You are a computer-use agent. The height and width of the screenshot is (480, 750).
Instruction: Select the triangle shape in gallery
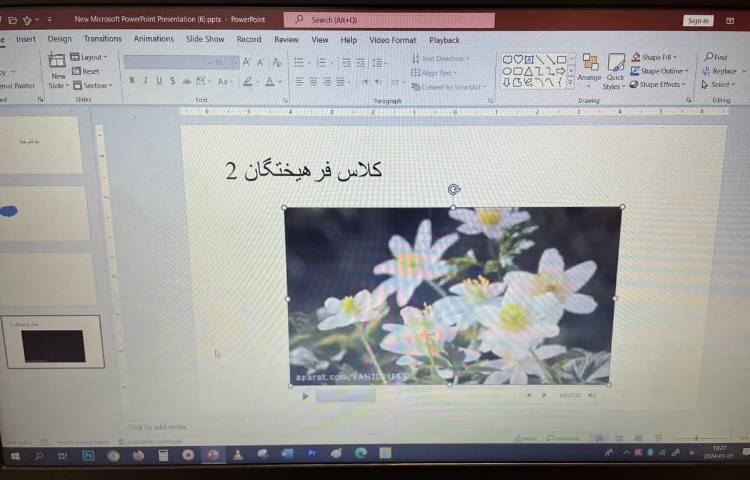pos(529,71)
